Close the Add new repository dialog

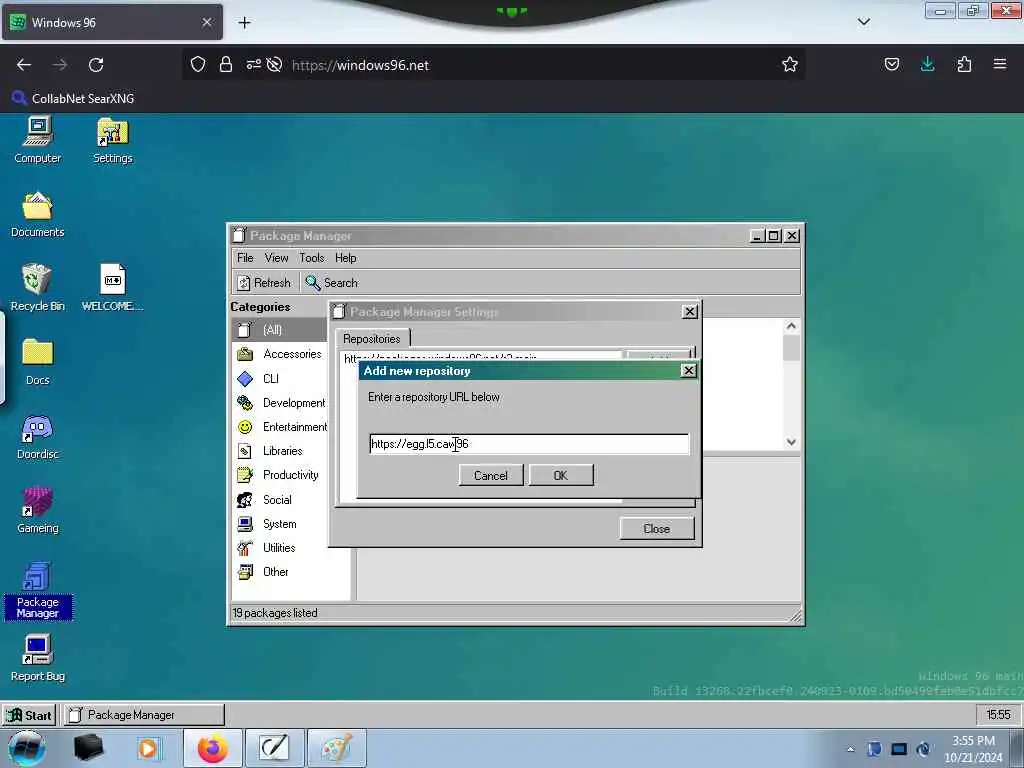pos(688,371)
